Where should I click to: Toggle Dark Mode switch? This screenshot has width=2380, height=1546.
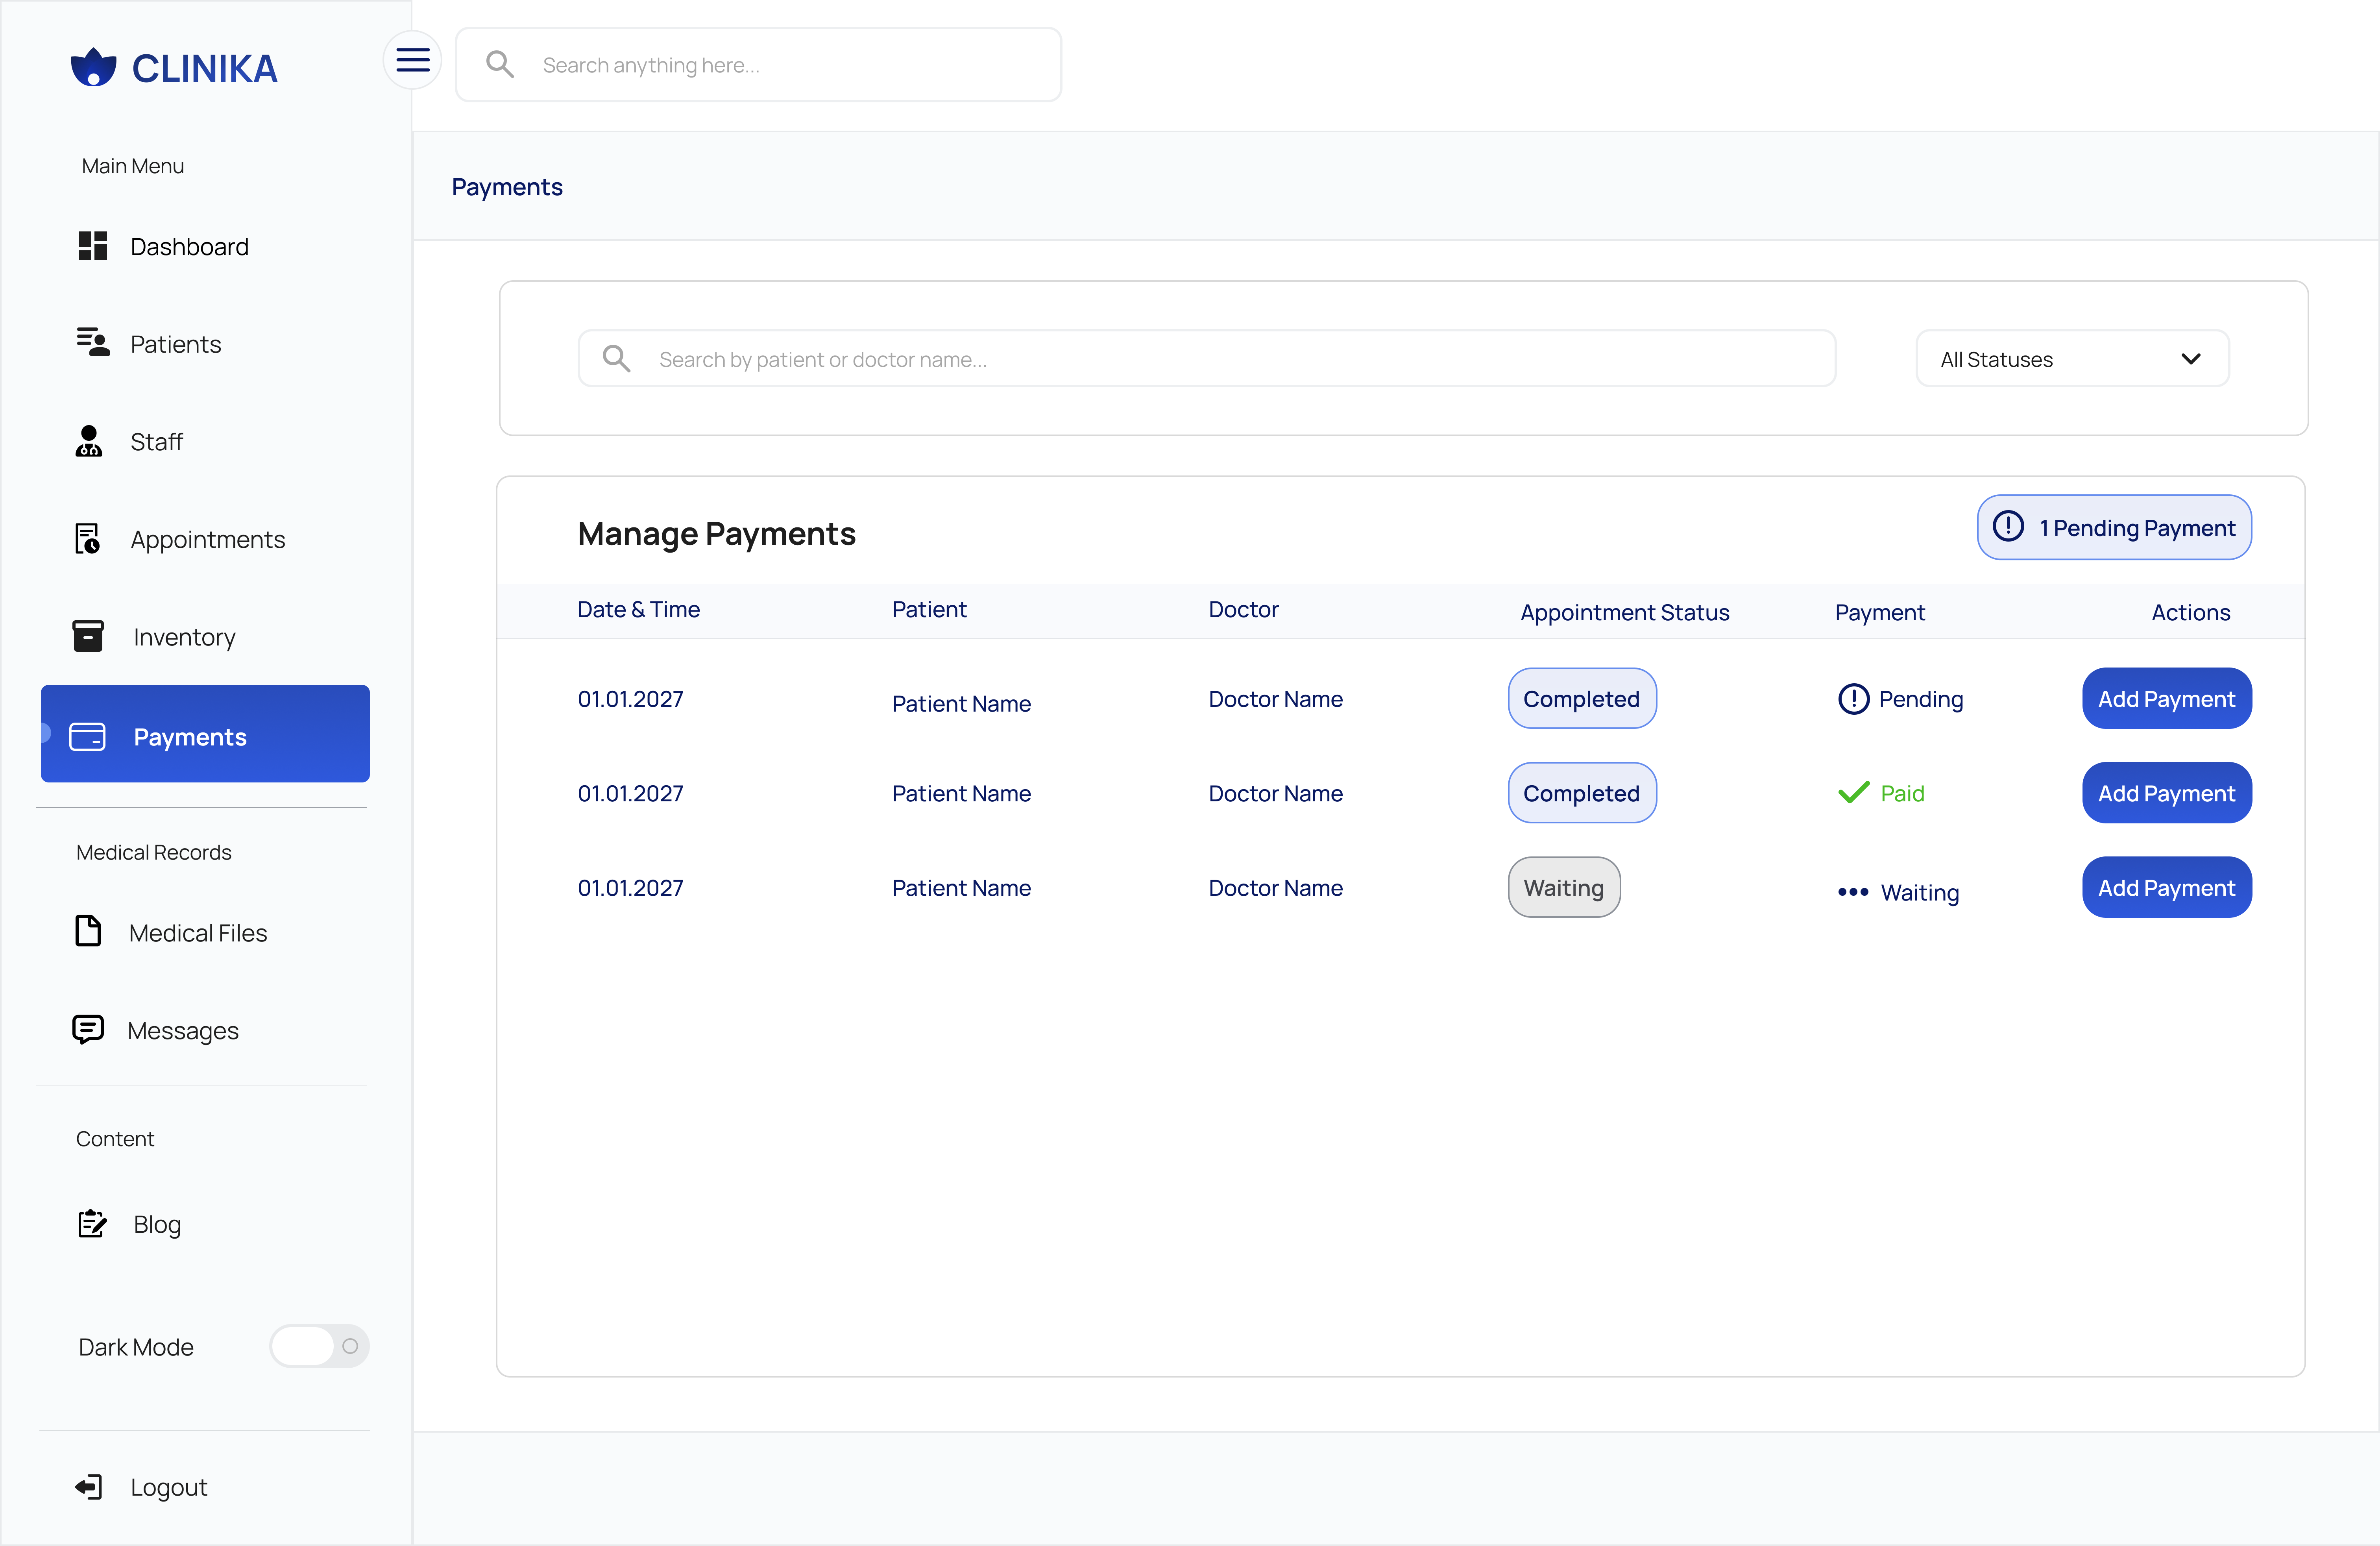pyautogui.click(x=319, y=1346)
